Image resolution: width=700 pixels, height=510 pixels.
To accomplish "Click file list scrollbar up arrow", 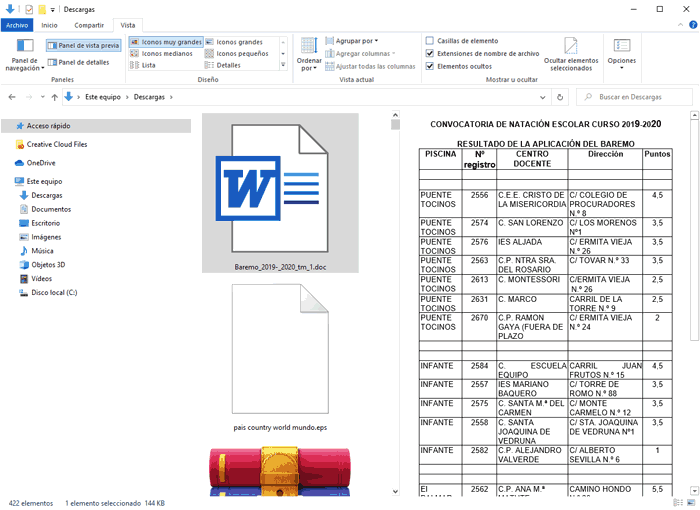I will [395, 114].
